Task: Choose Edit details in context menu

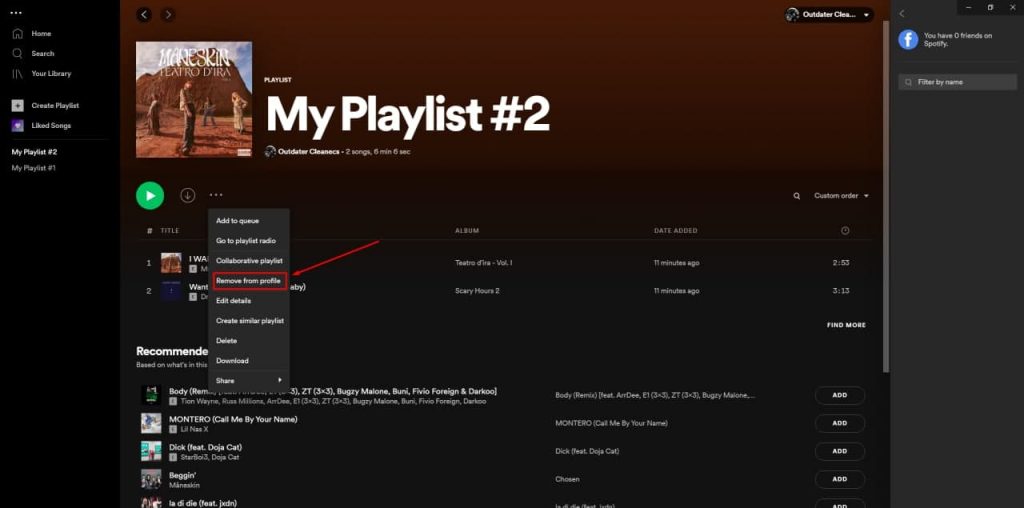Action: [x=249, y=301]
